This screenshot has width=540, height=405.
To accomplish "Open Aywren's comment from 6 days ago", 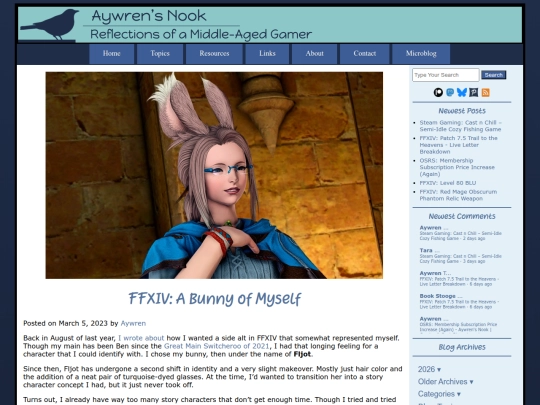I will (459, 279).
